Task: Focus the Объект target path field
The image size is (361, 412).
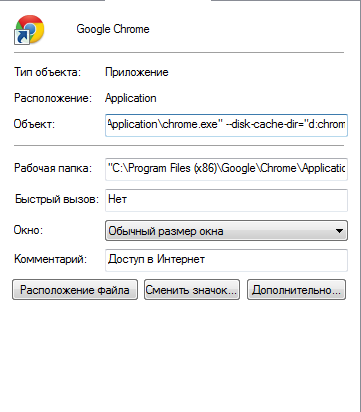Action: click(226, 125)
